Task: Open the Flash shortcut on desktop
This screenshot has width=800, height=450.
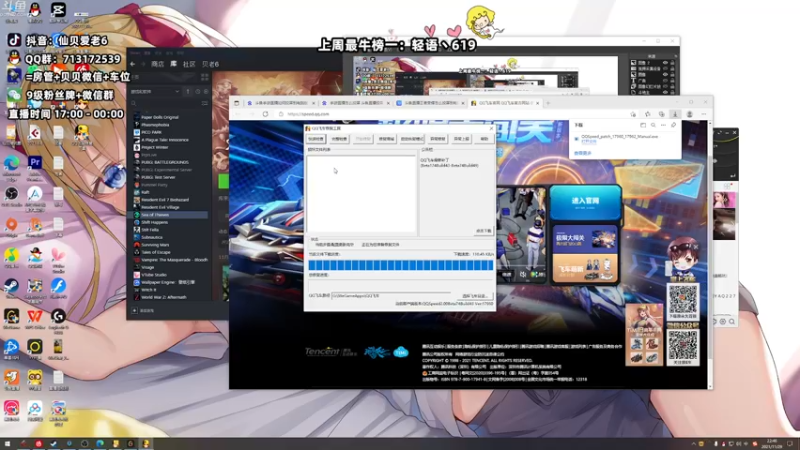Action: 58,286
